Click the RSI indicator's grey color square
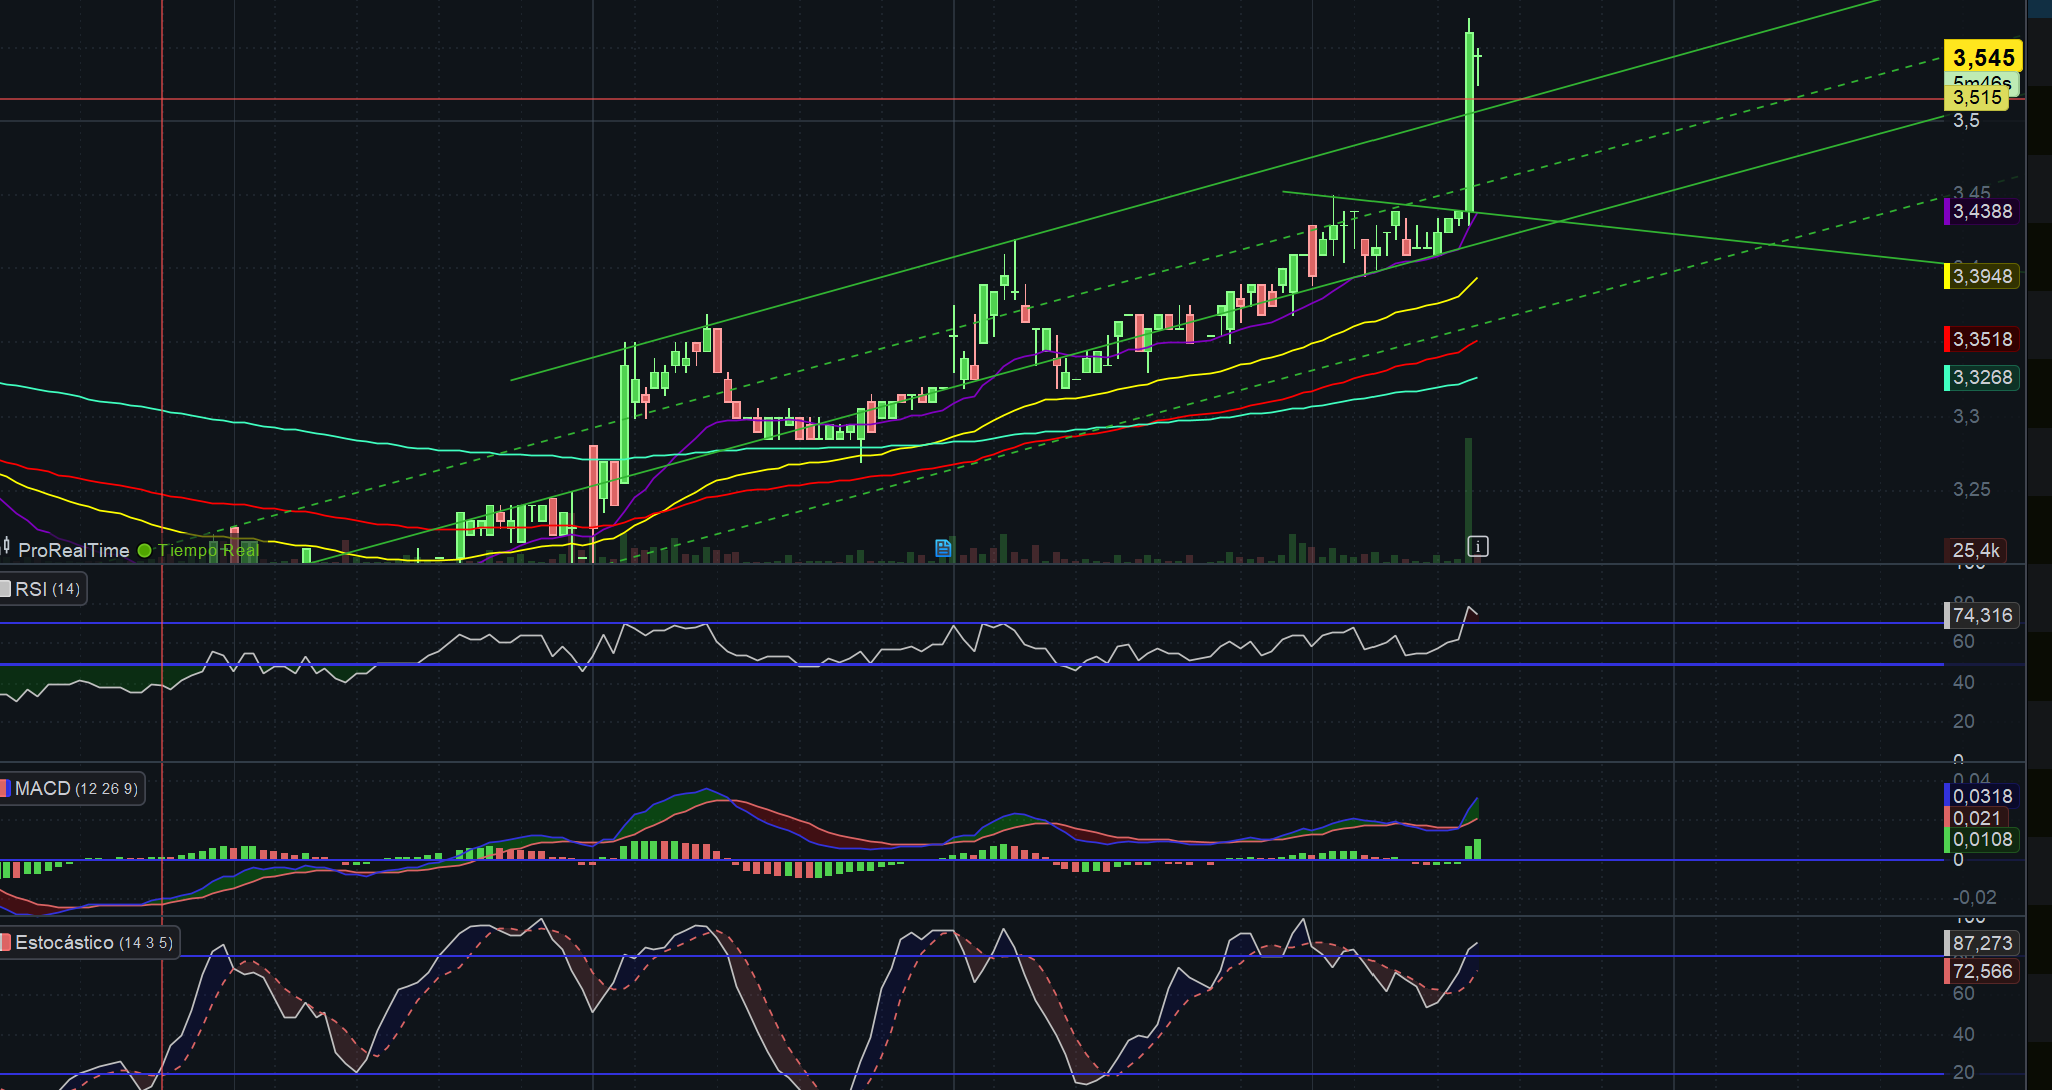This screenshot has width=2052, height=1090. pyautogui.click(x=5, y=589)
